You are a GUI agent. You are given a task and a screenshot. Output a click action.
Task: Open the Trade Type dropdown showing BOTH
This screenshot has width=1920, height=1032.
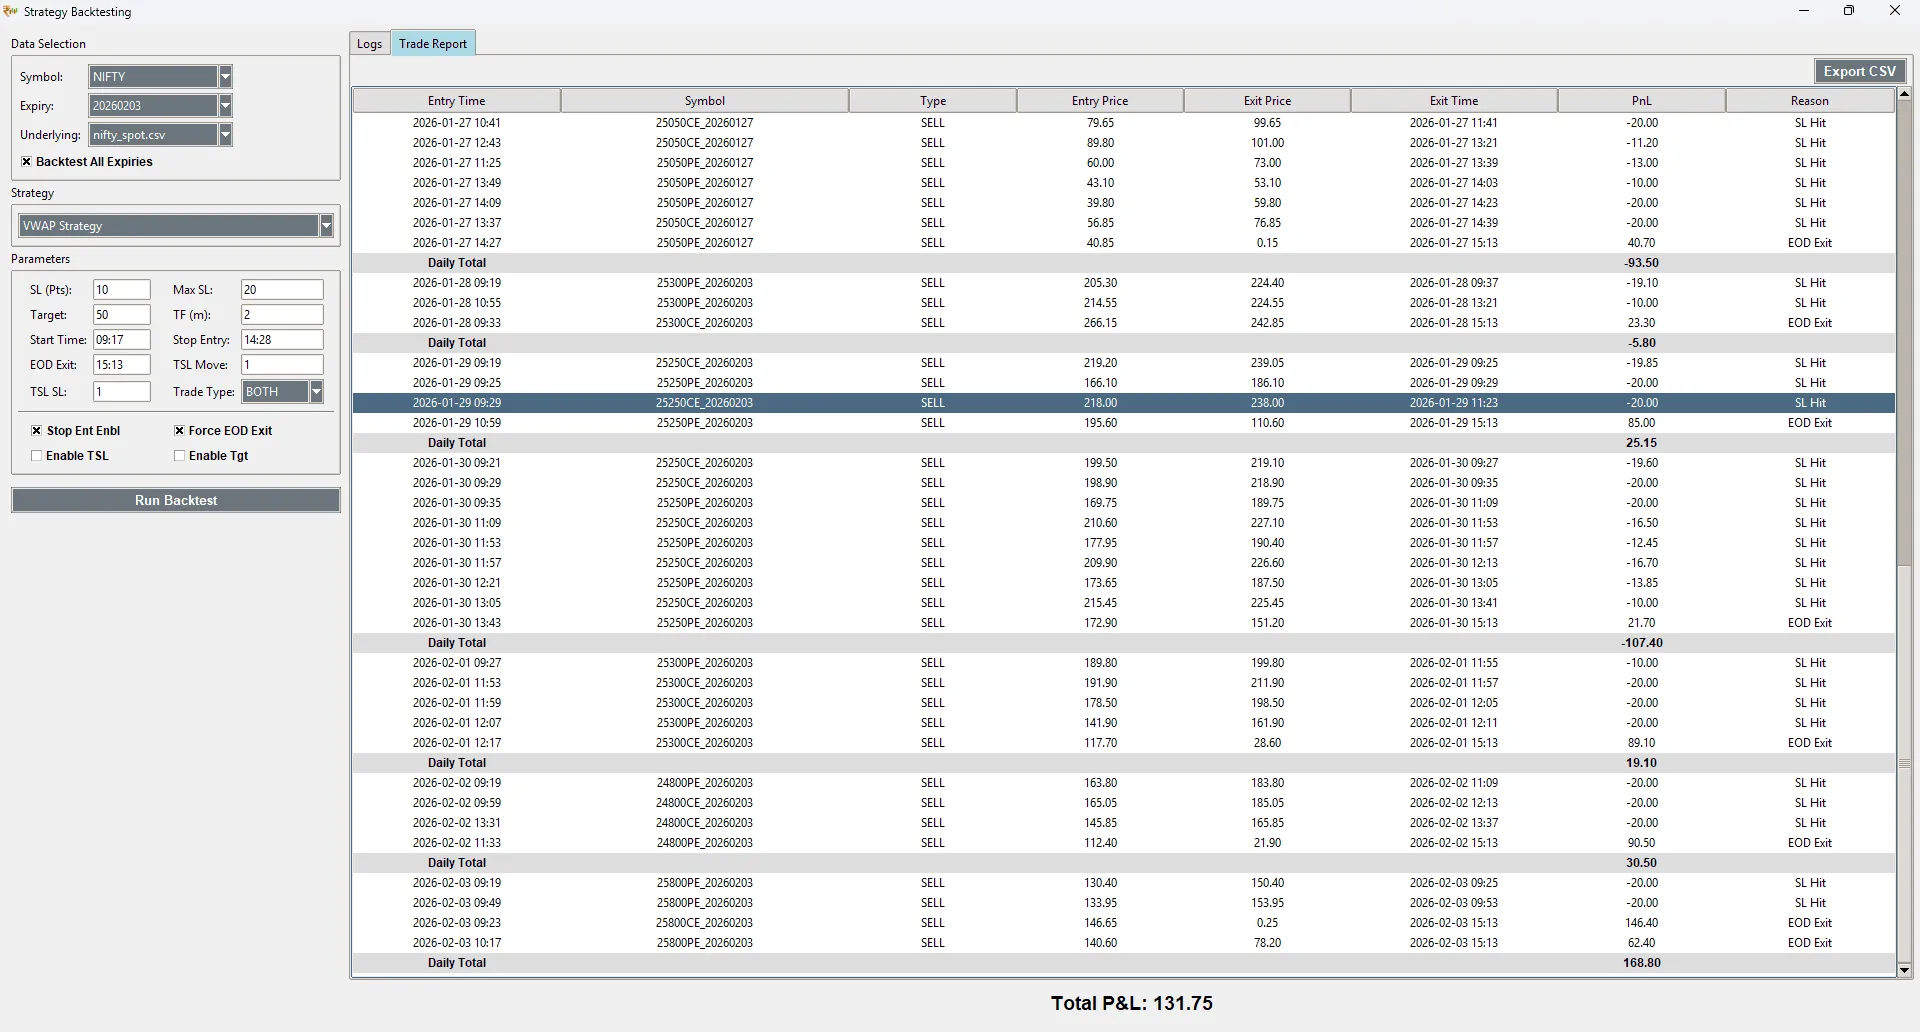[x=316, y=391]
